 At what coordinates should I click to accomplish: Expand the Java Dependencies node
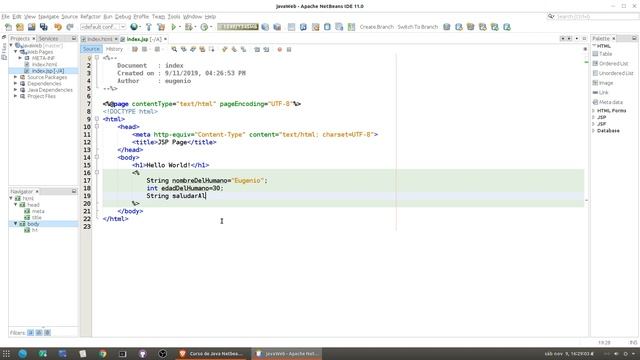click(16, 90)
